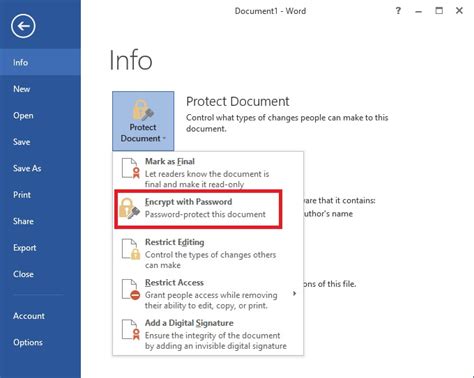Click the back arrow to exit Backstage
The width and height of the screenshot is (474, 378).
[x=23, y=26]
